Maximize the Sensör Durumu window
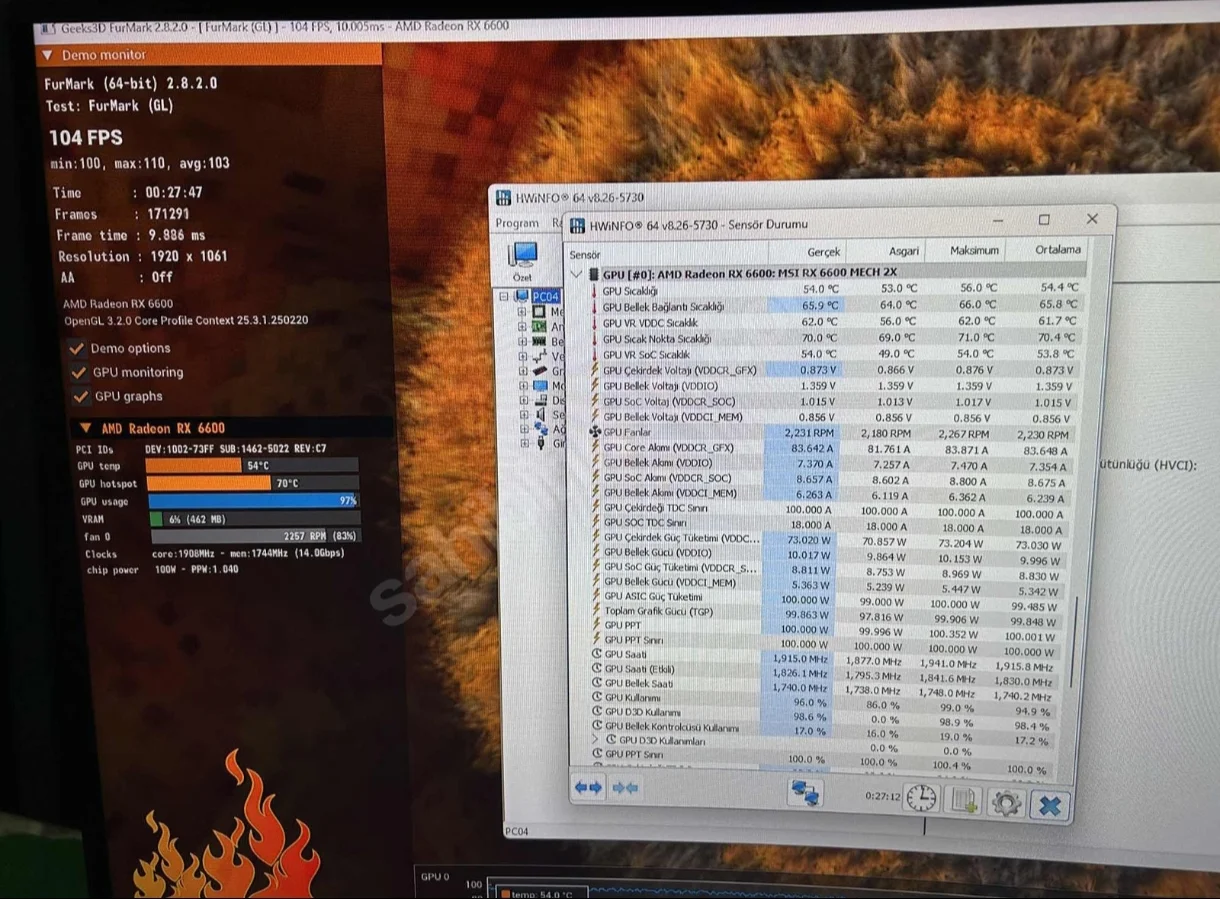1220x899 pixels. pos(1044,219)
